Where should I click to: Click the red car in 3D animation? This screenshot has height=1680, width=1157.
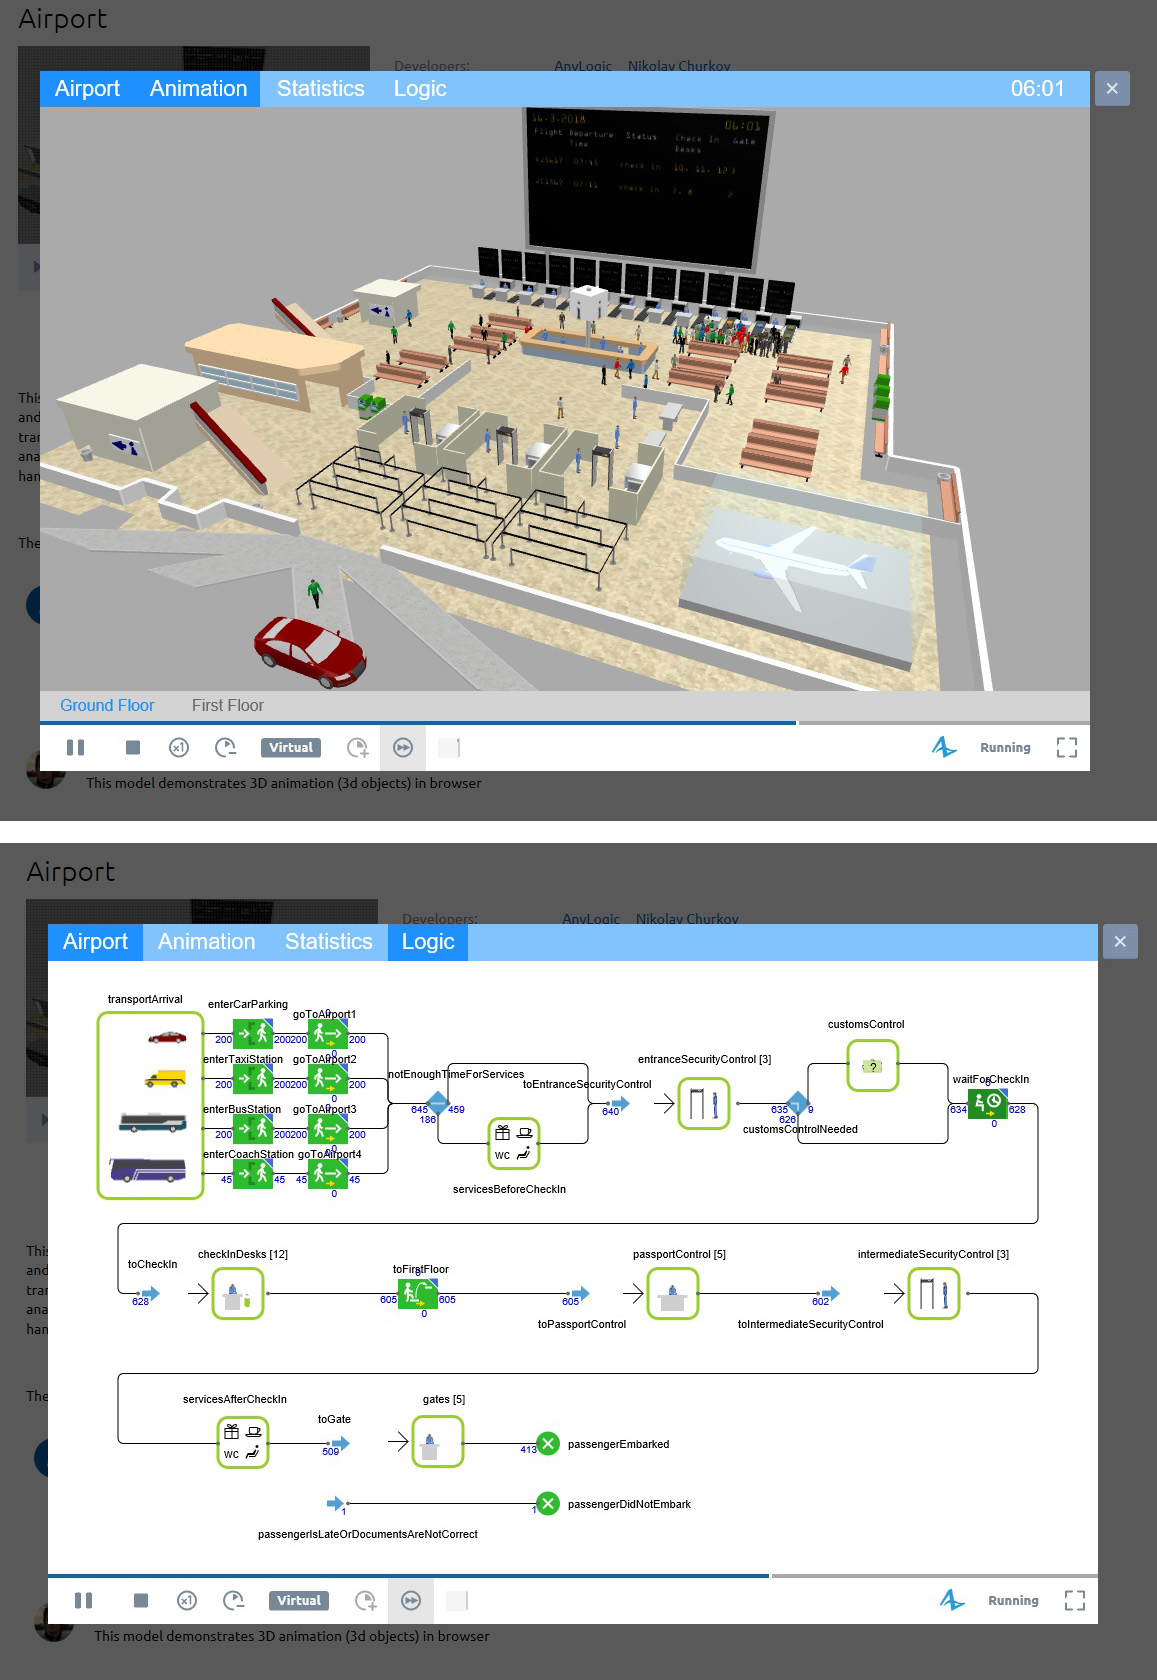point(310,651)
